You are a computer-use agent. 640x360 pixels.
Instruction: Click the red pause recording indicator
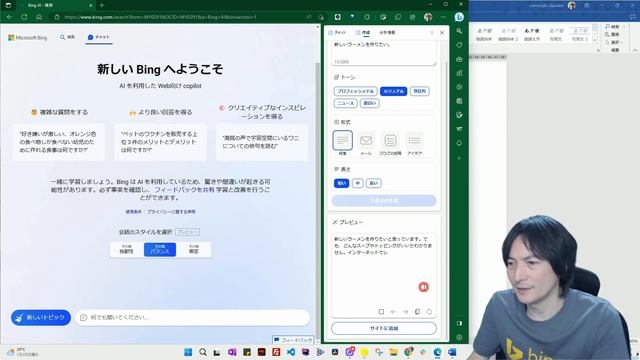[x=424, y=287]
